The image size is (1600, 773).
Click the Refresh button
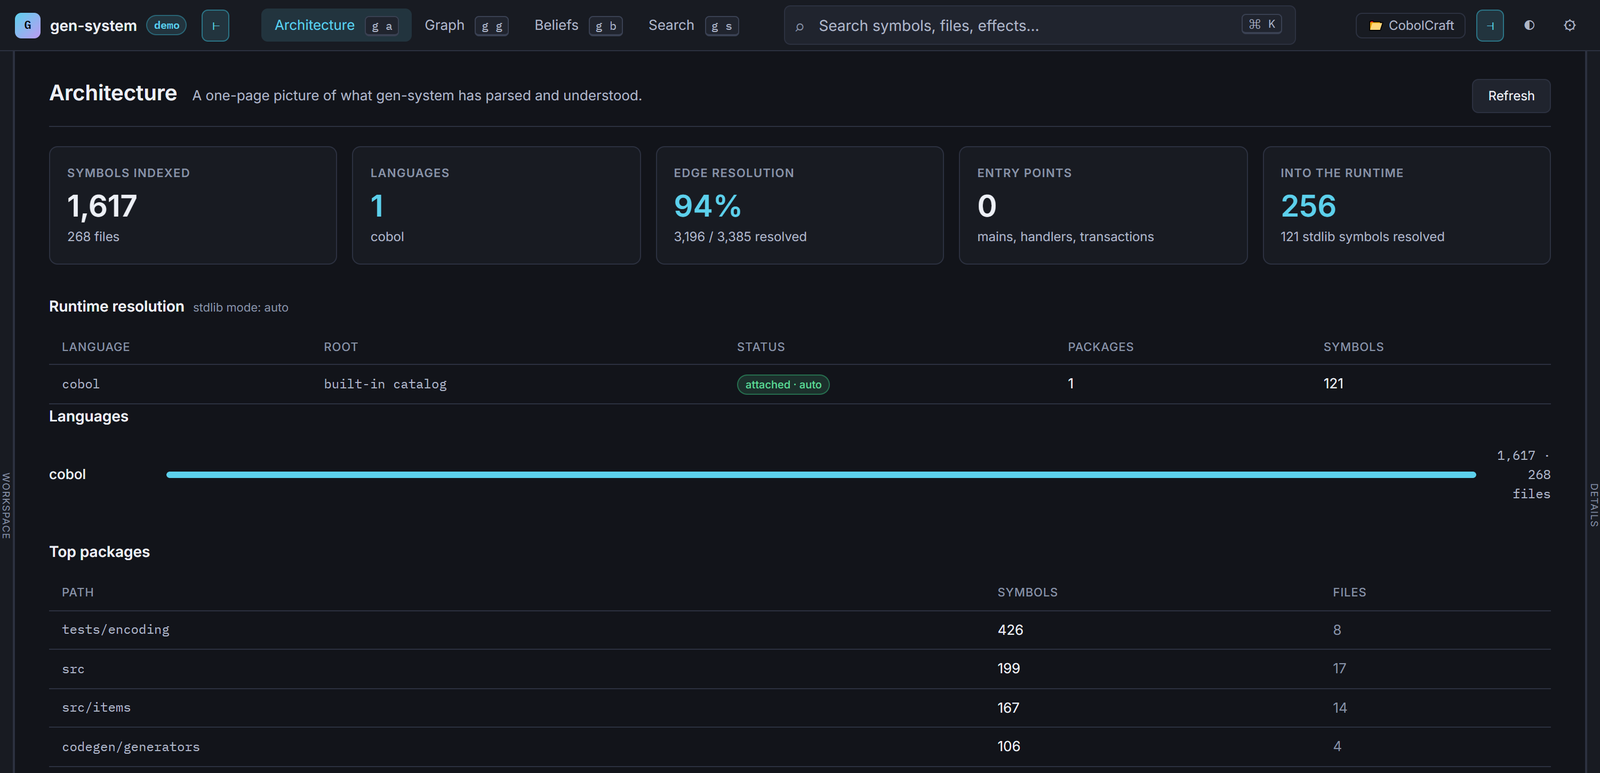1510,96
